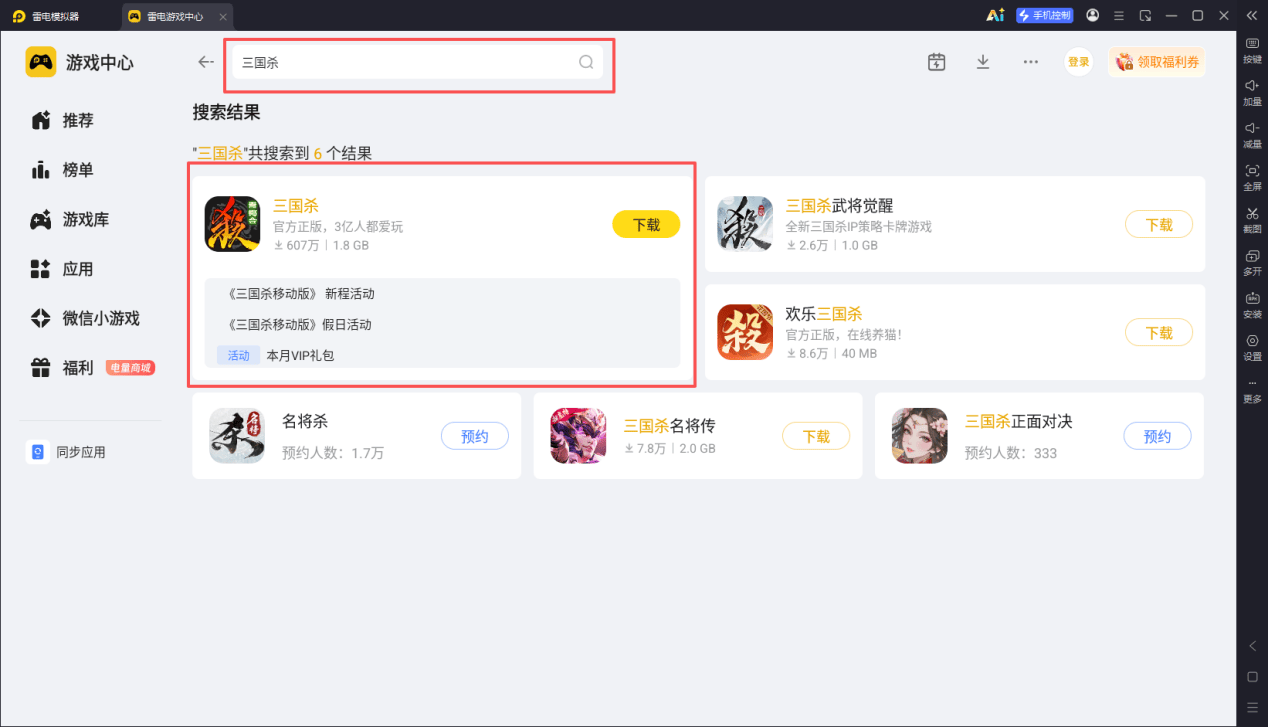
Task: Click the 领取福利券 coupon button
Action: 1156,62
